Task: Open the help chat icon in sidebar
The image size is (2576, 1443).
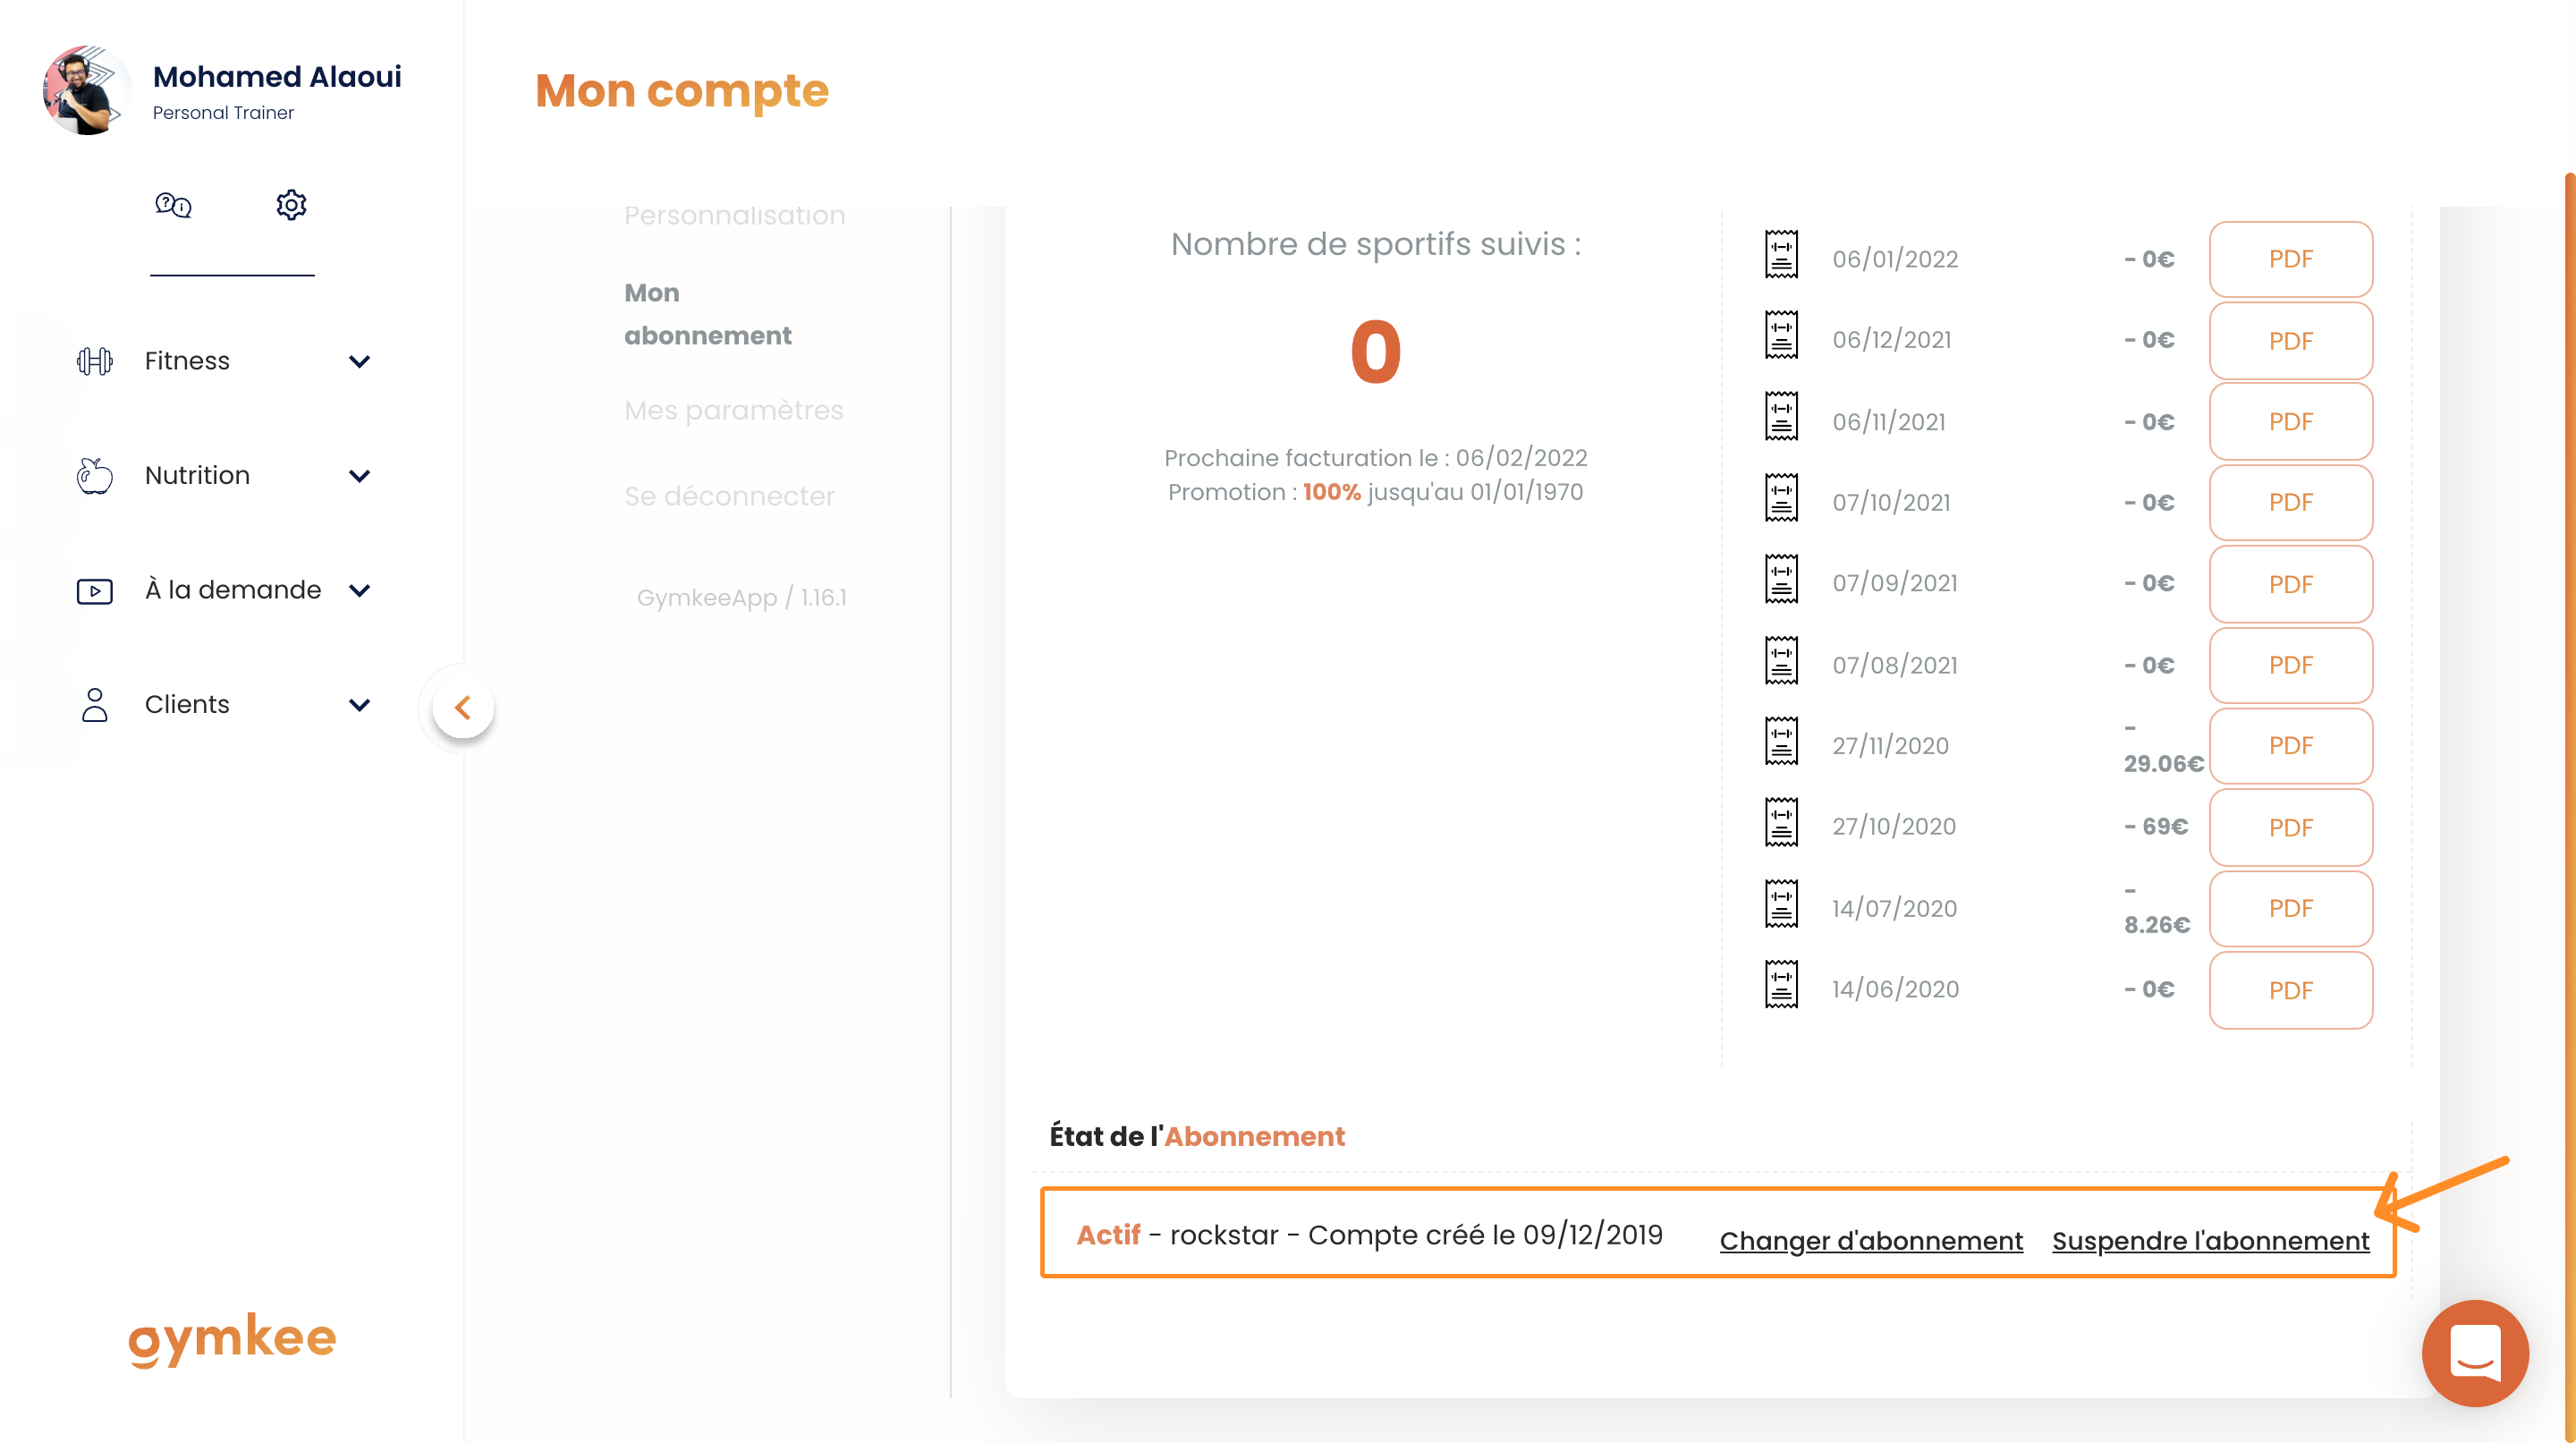Action: [x=173, y=205]
